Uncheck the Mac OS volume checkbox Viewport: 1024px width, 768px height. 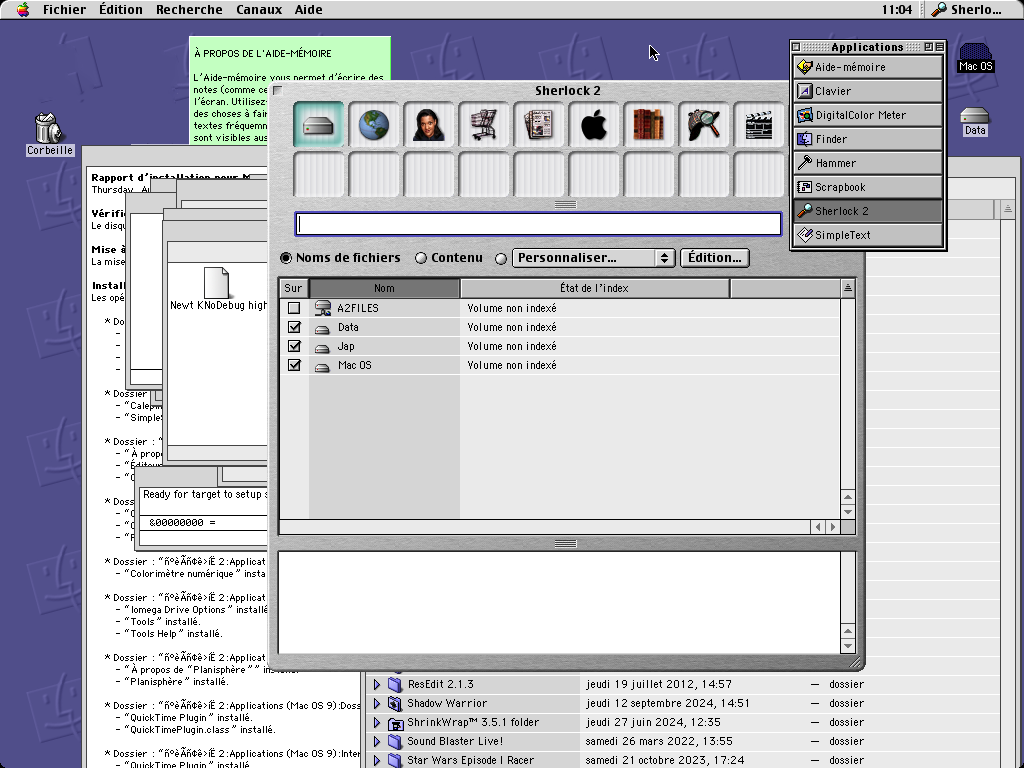294,365
